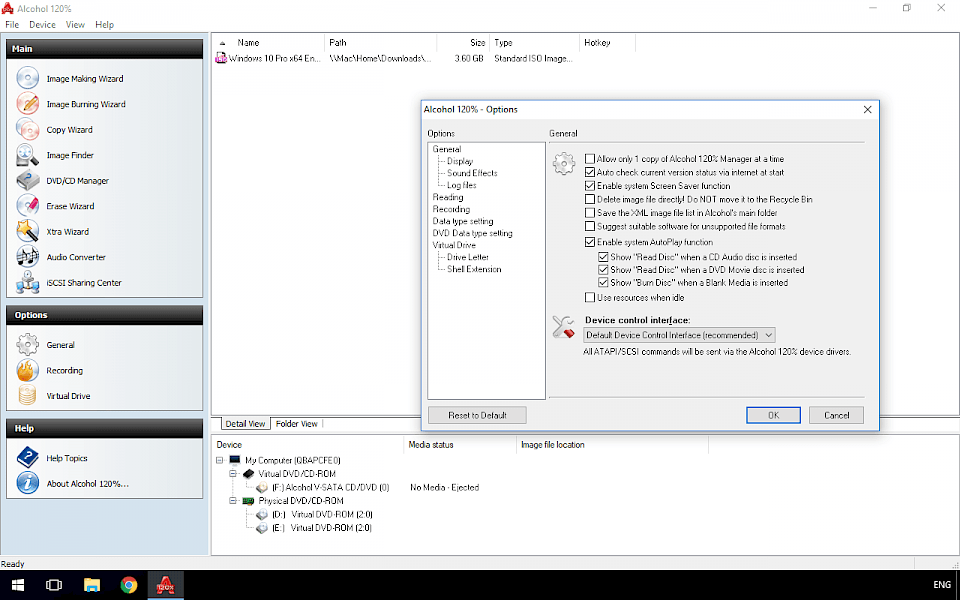
Task: Collapse the My Computer tree node
Action: pyautogui.click(x=220, y=460)
